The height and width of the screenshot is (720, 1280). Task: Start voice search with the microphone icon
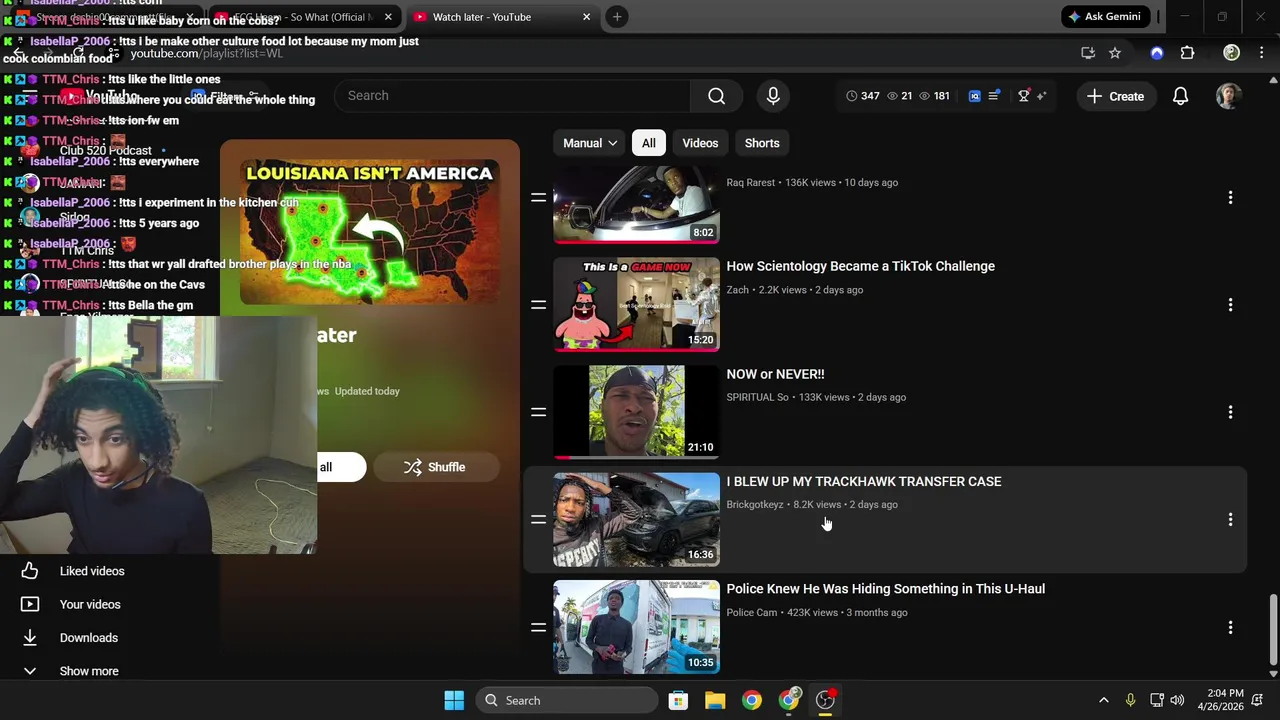click(x=773, y=96)
